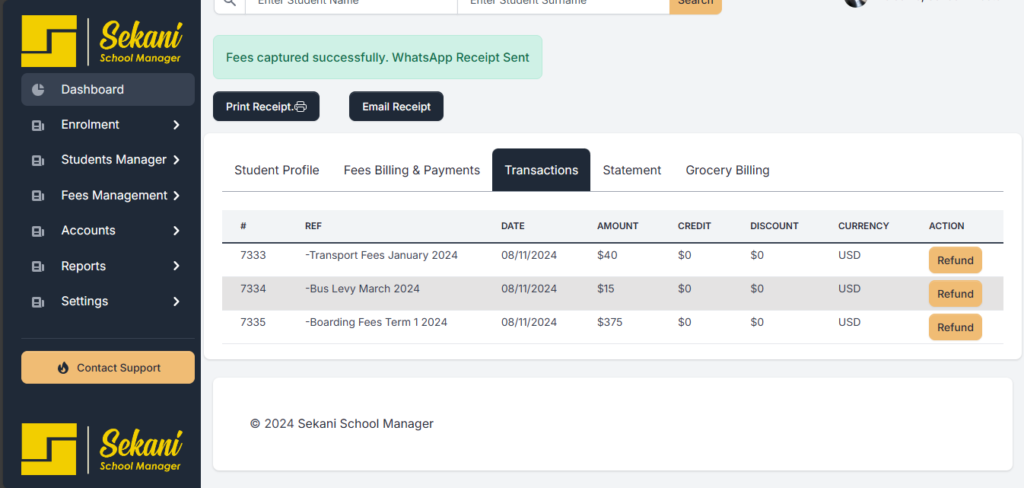
Task: Click the date of transaction 7333
Action: pos(529,255)
